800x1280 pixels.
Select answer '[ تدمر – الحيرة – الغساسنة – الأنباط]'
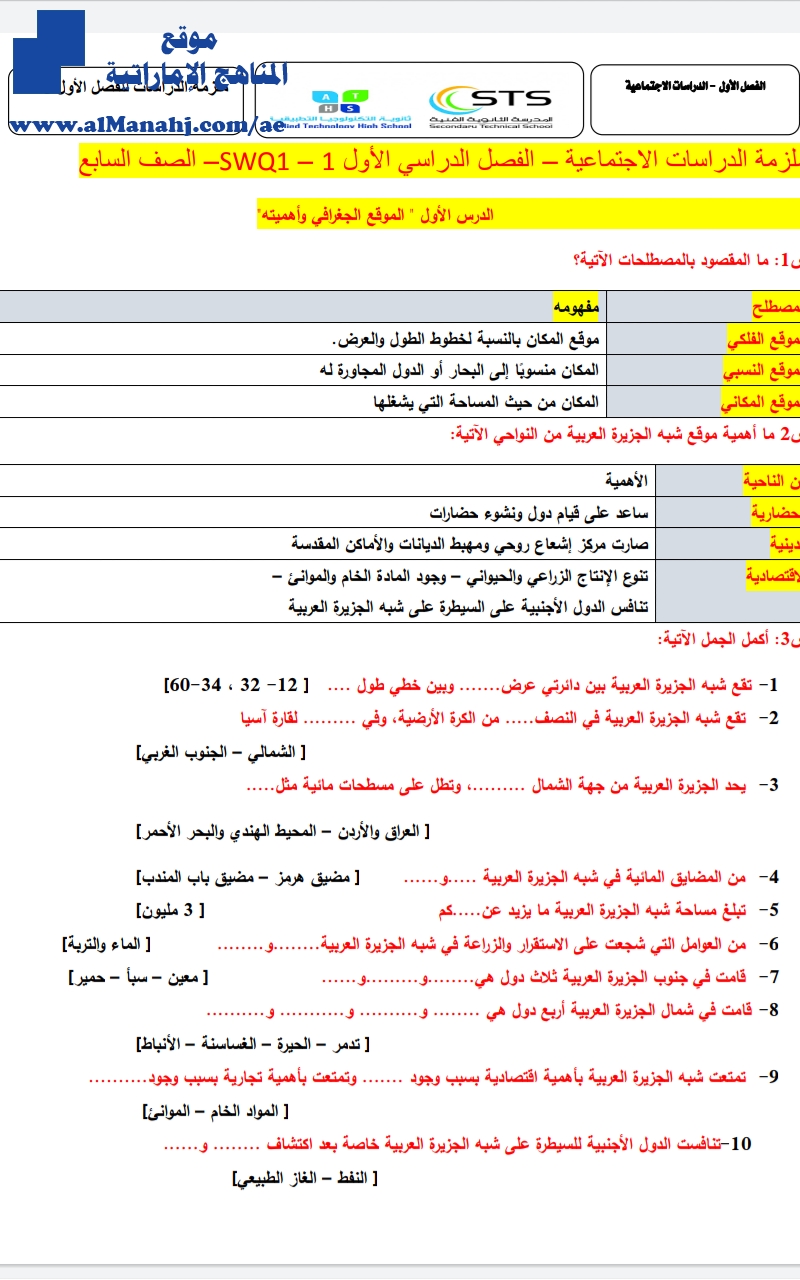click(253, 1044)
